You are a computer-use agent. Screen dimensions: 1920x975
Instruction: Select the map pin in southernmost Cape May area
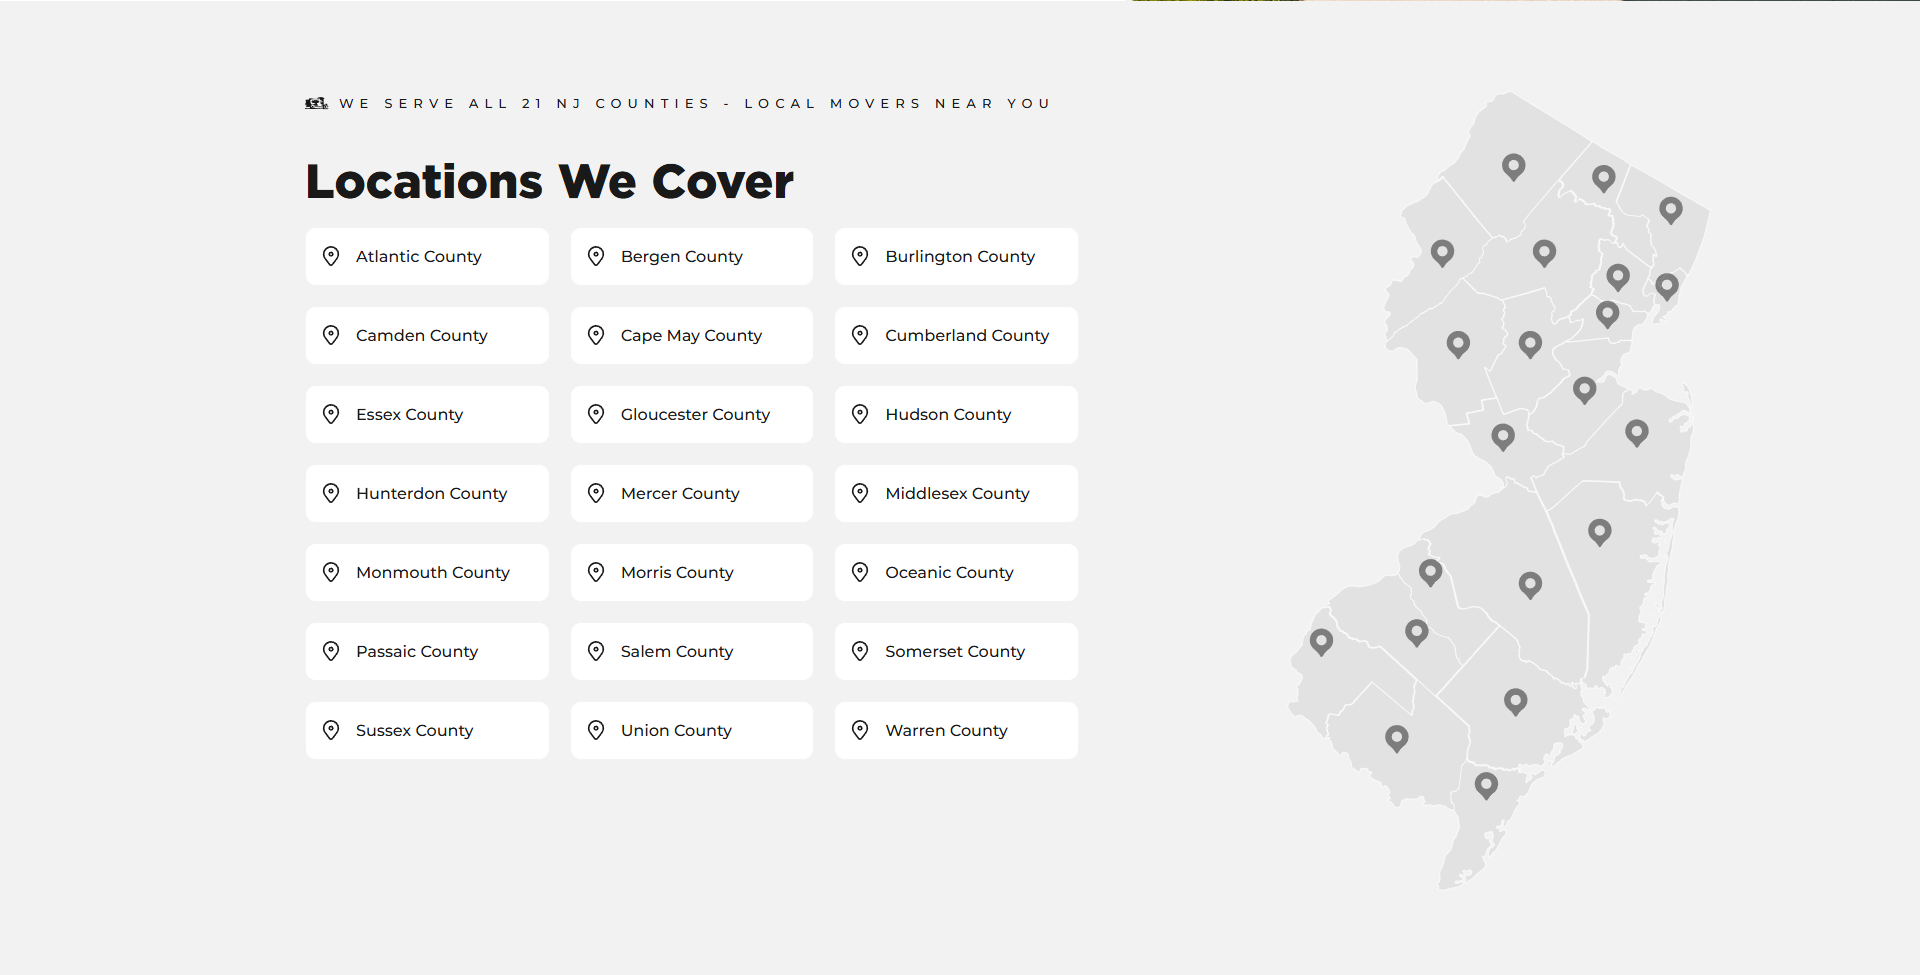click(1486, 786)
